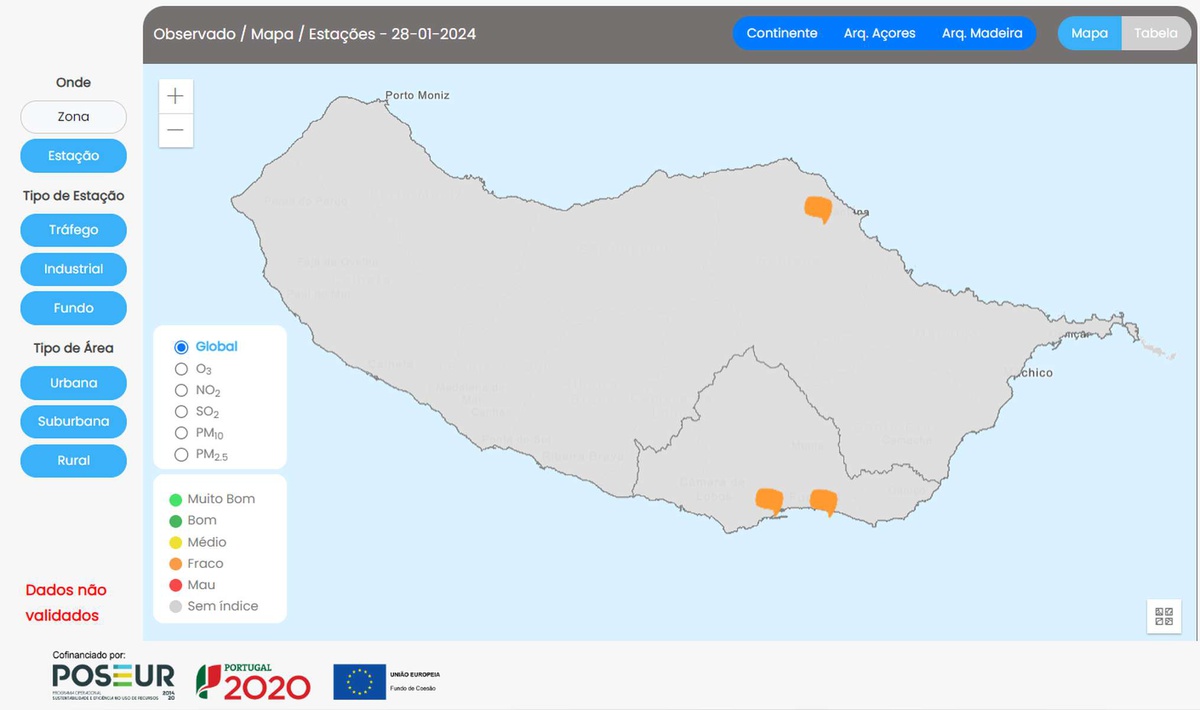Switch to Arq. Açores region tab

tap(879, 33)
